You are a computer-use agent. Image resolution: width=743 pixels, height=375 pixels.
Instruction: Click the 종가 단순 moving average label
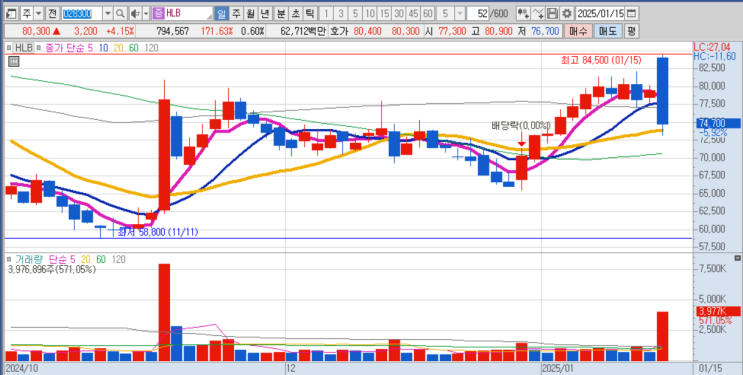tap(64, 47)
